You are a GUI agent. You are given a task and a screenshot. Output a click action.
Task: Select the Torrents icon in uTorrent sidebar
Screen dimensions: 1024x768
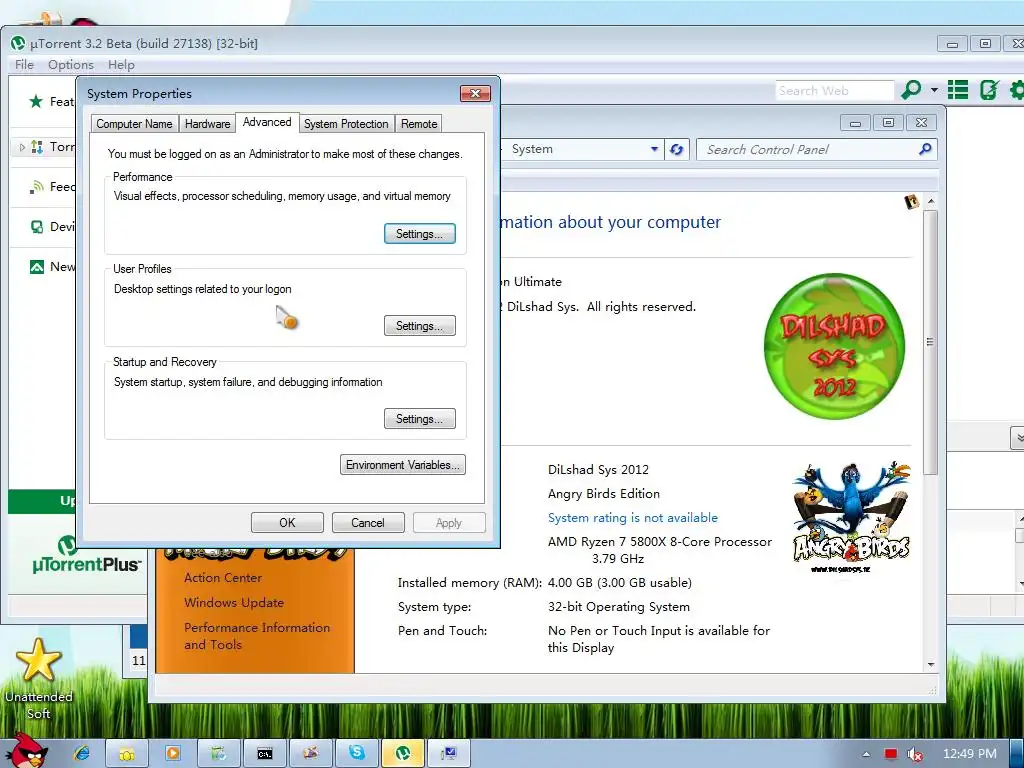coord(37,147)
